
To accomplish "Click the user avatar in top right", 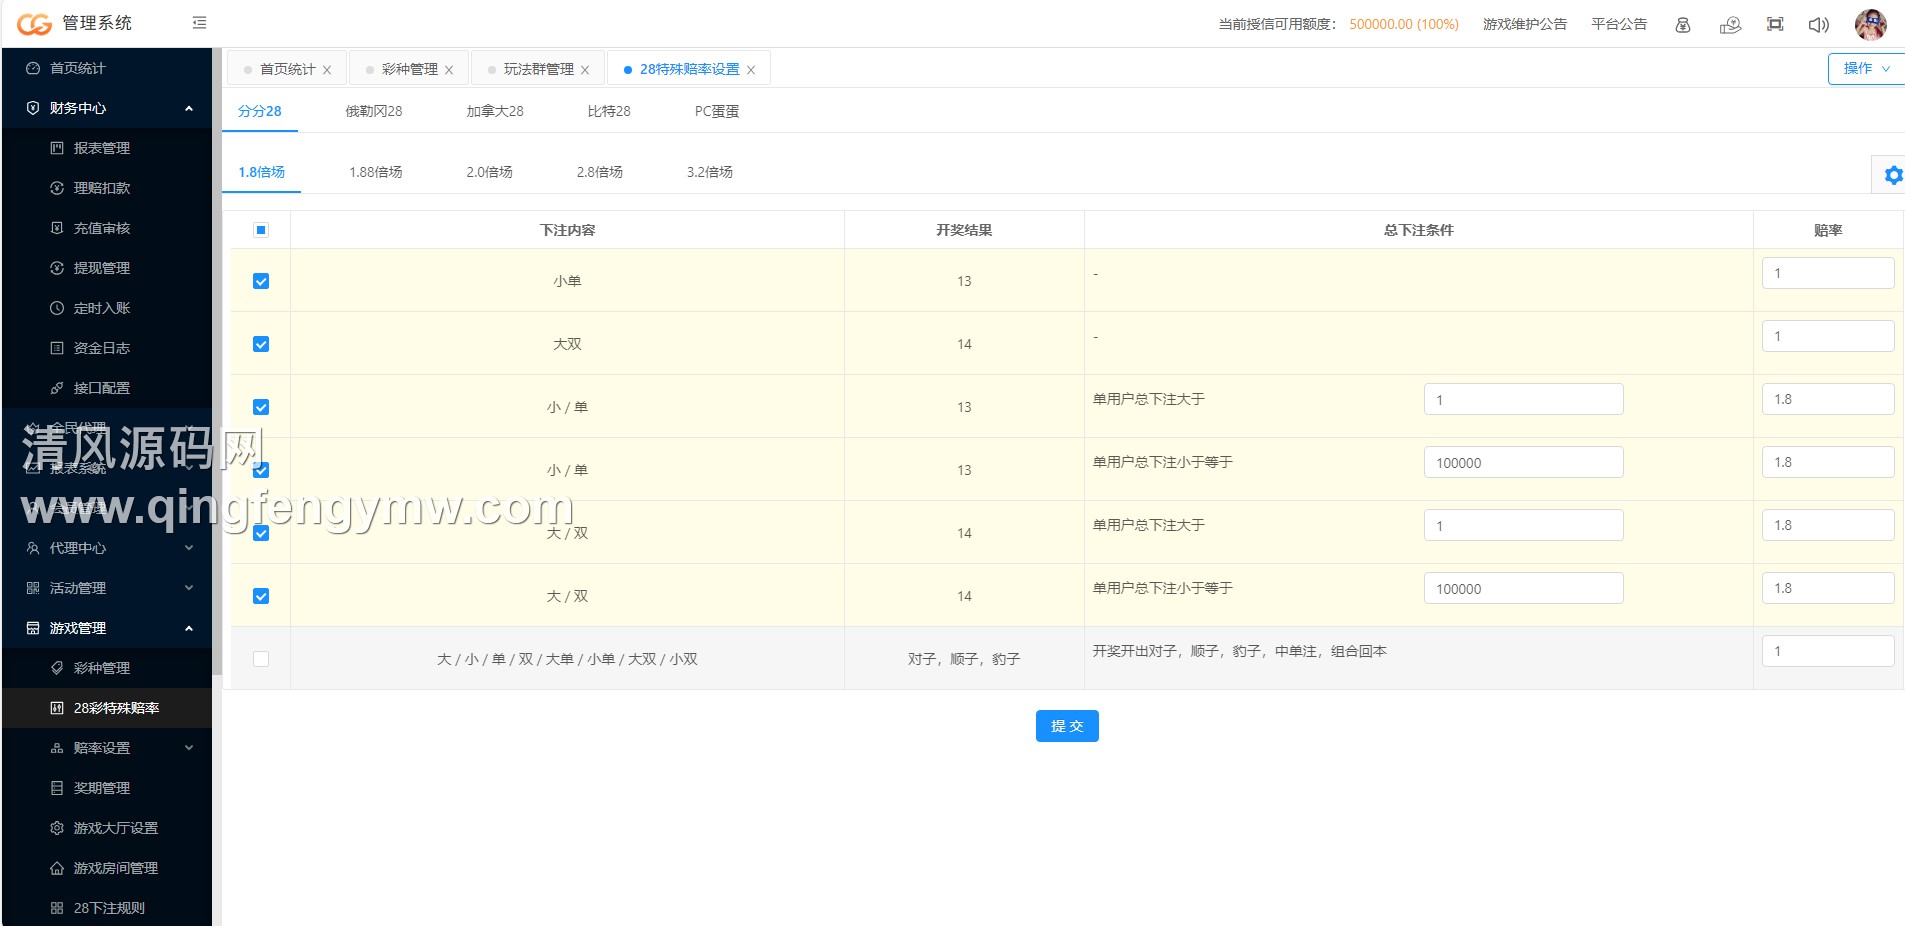I will pos(1870,24).
